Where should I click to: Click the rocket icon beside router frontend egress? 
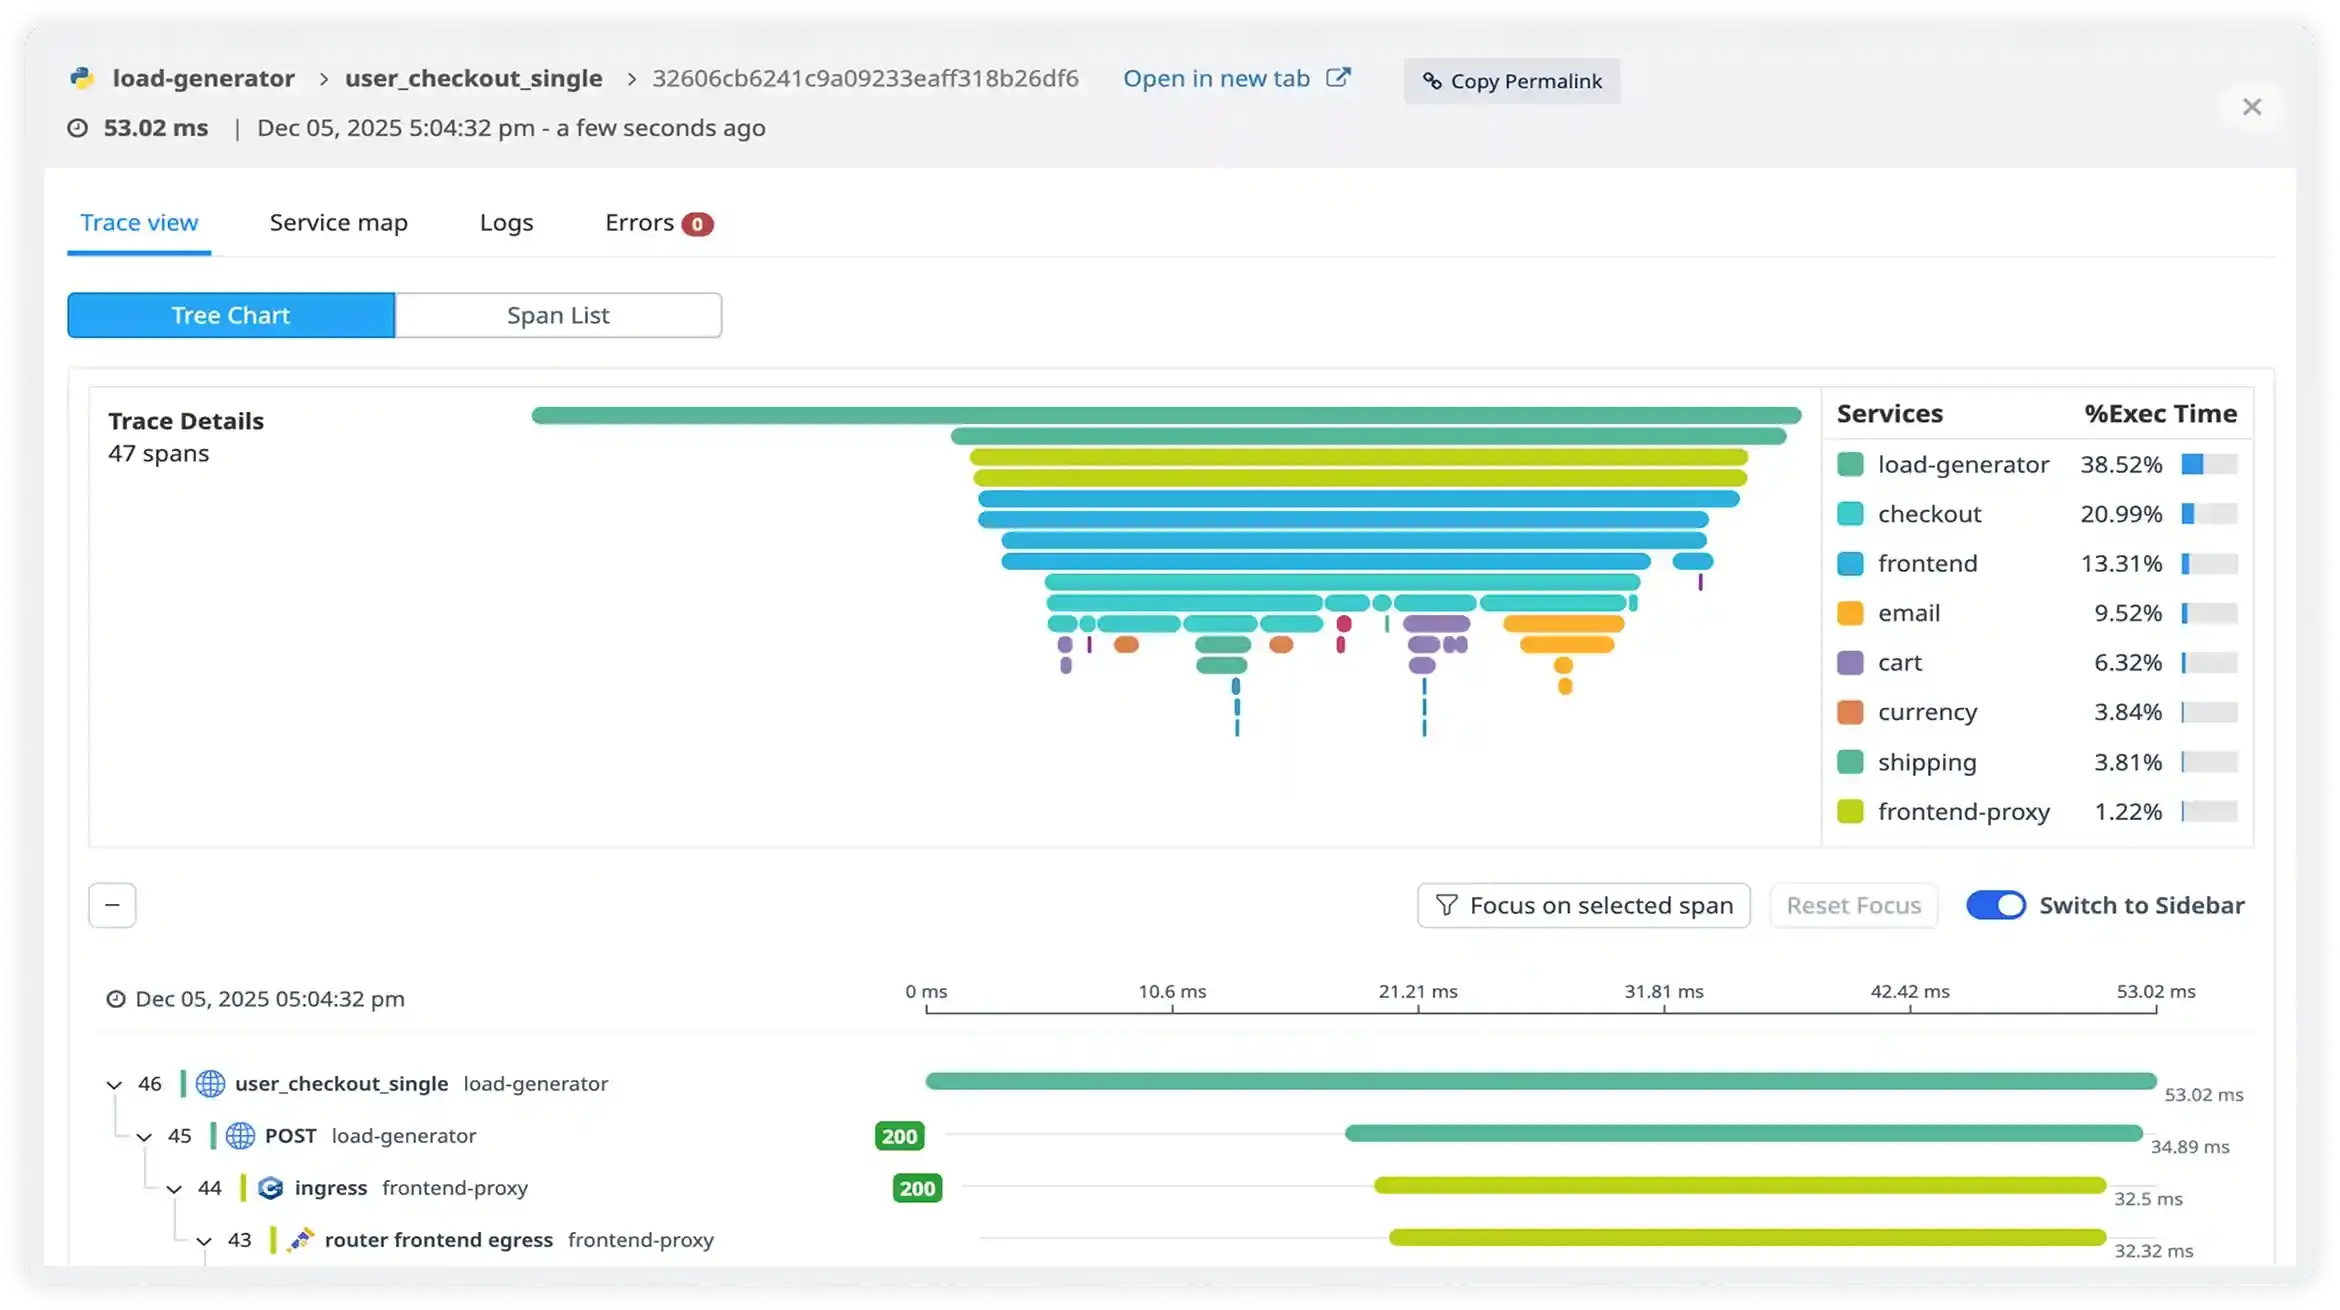point(298,1240)
